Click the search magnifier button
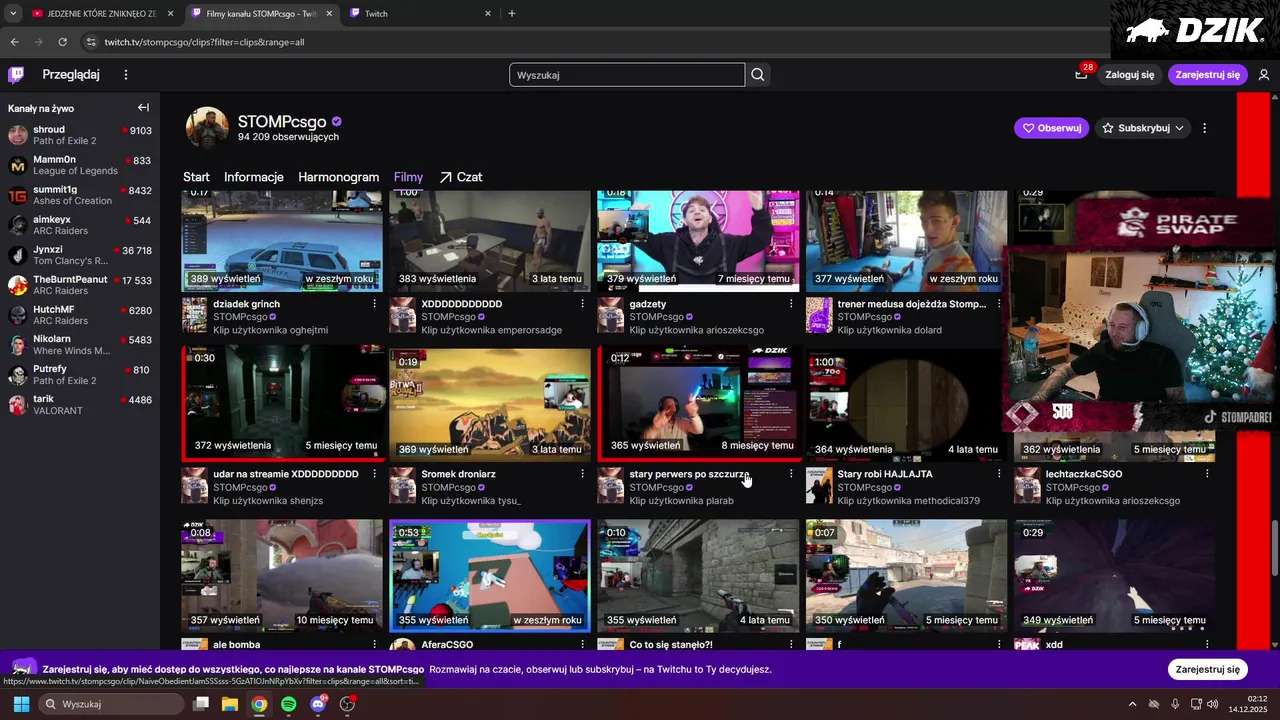The image size is (1280, 720). (x=758, y=75)
